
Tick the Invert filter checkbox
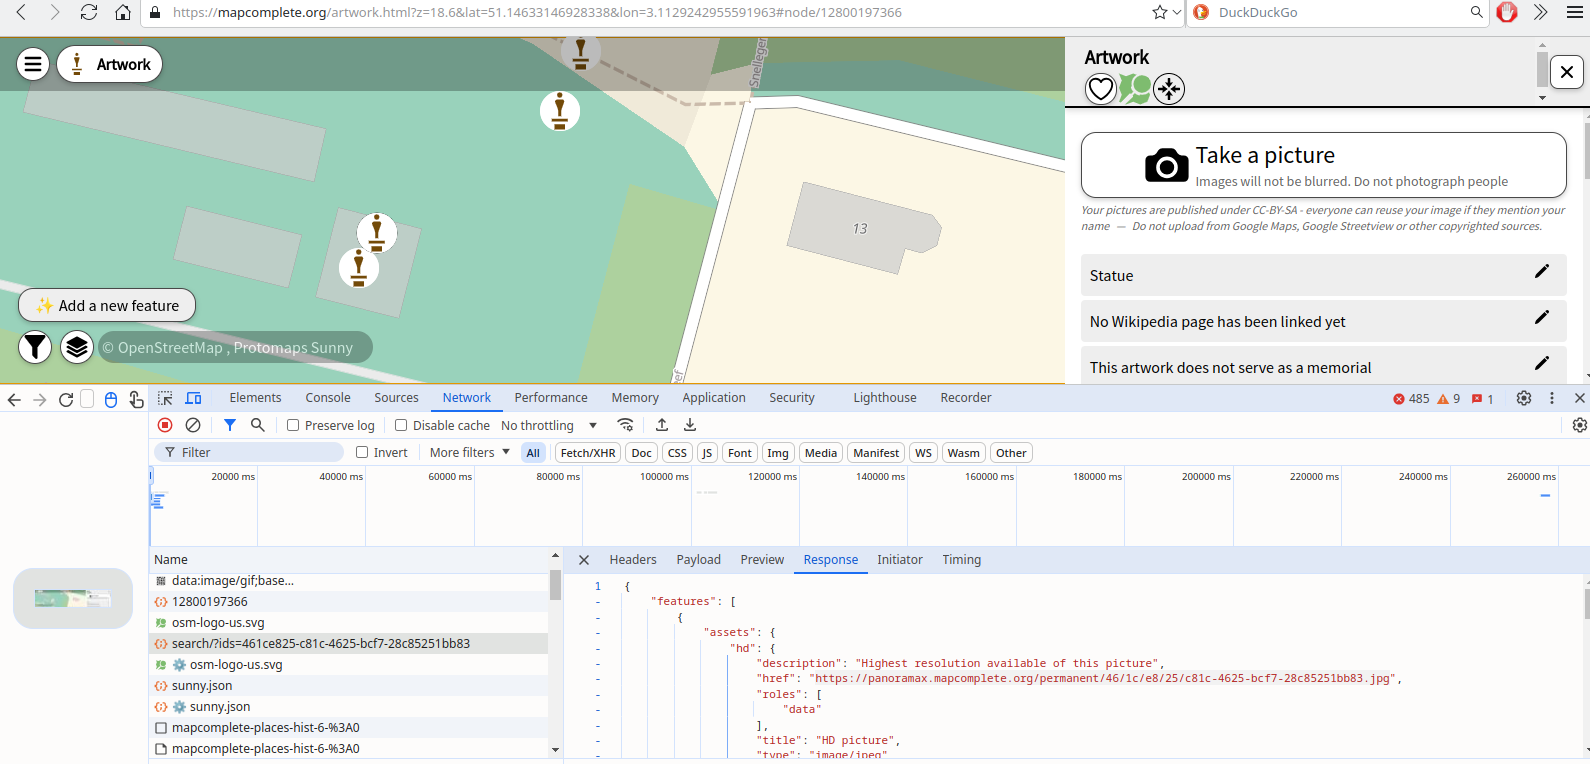click(362, 452)
